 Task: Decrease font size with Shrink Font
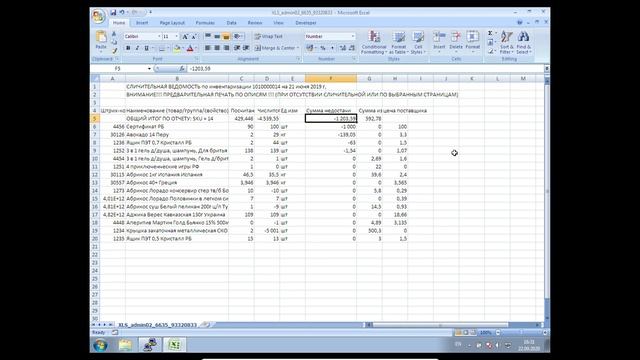(x=194, y=37)
